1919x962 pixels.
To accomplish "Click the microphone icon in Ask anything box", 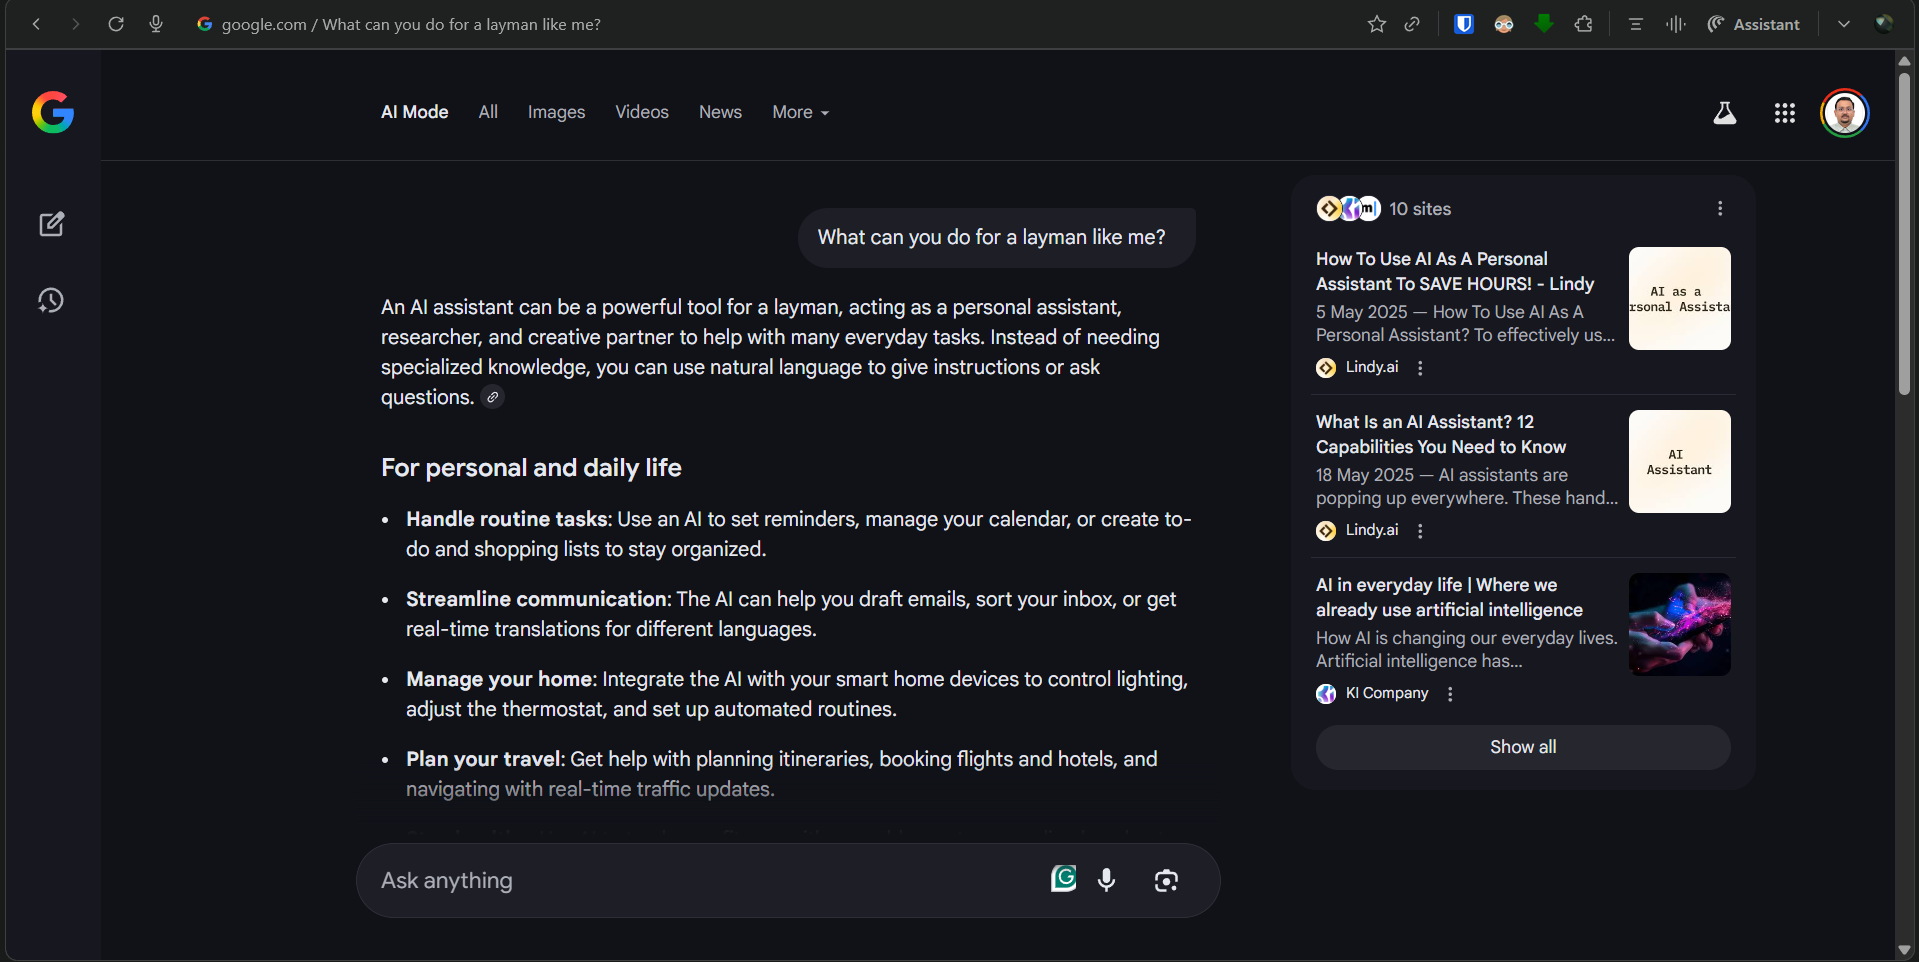I will 1106,880.
